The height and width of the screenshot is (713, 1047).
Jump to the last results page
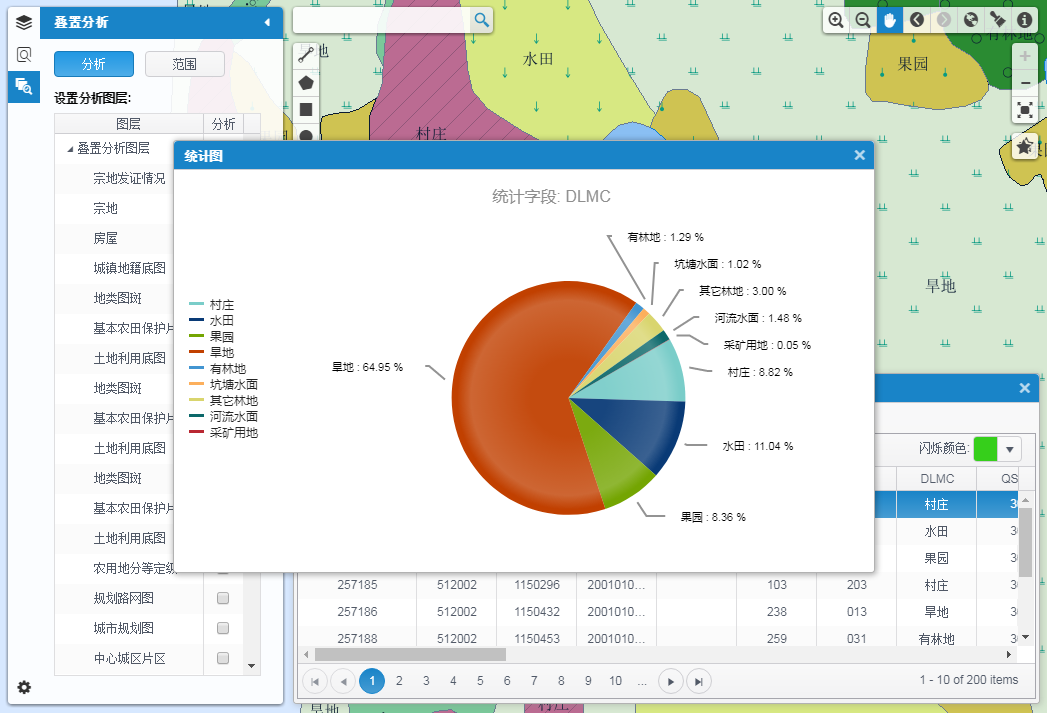tap(698, 682)
